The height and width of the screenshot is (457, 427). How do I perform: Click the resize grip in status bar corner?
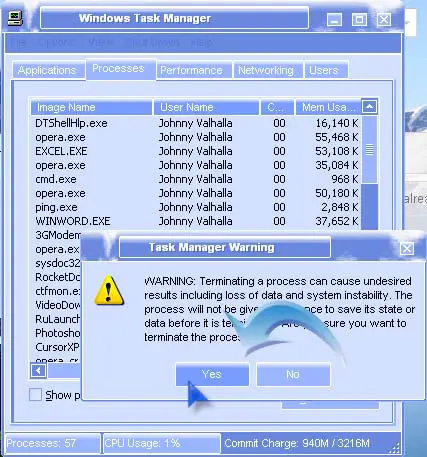tap(395, 447)
